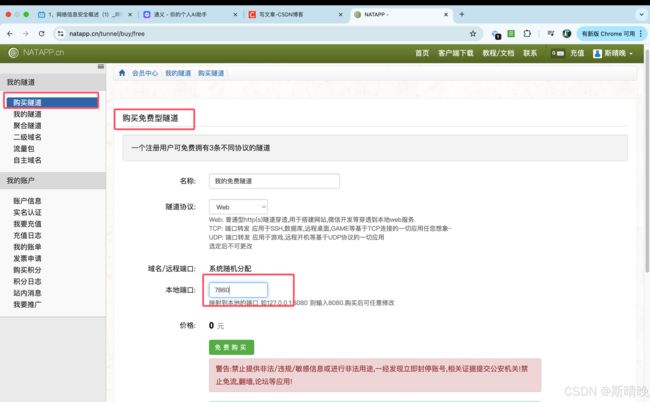650x402 pixels.
Task: Open 教程/文档 in the navigation bar
Action: pyautogui.click(x=498, y=53)
